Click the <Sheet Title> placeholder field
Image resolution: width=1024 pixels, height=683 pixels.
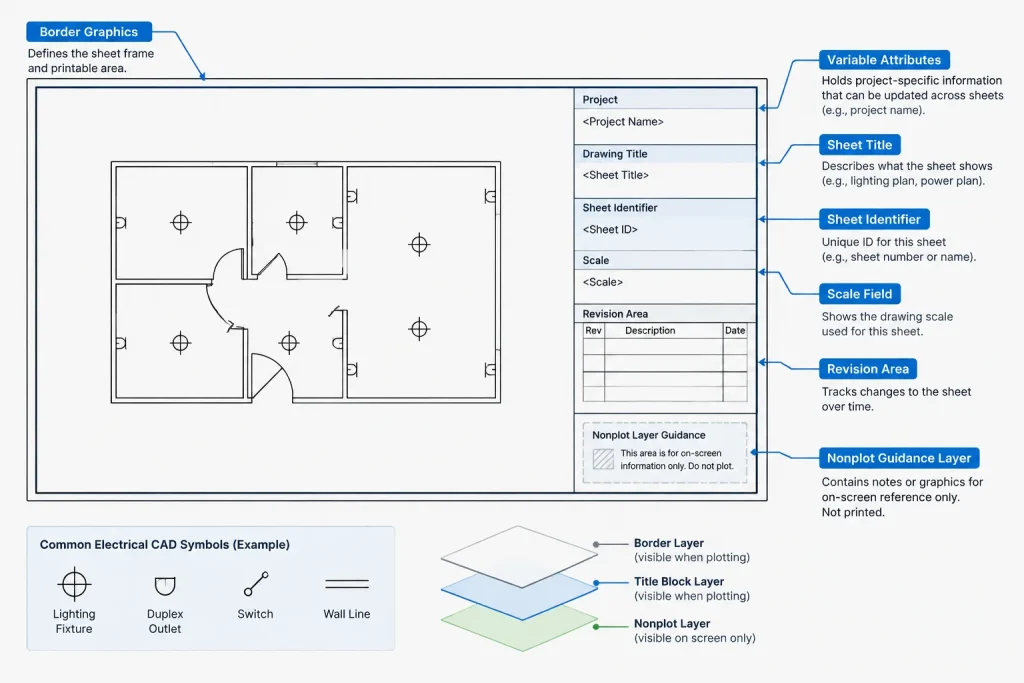point(616,175)
